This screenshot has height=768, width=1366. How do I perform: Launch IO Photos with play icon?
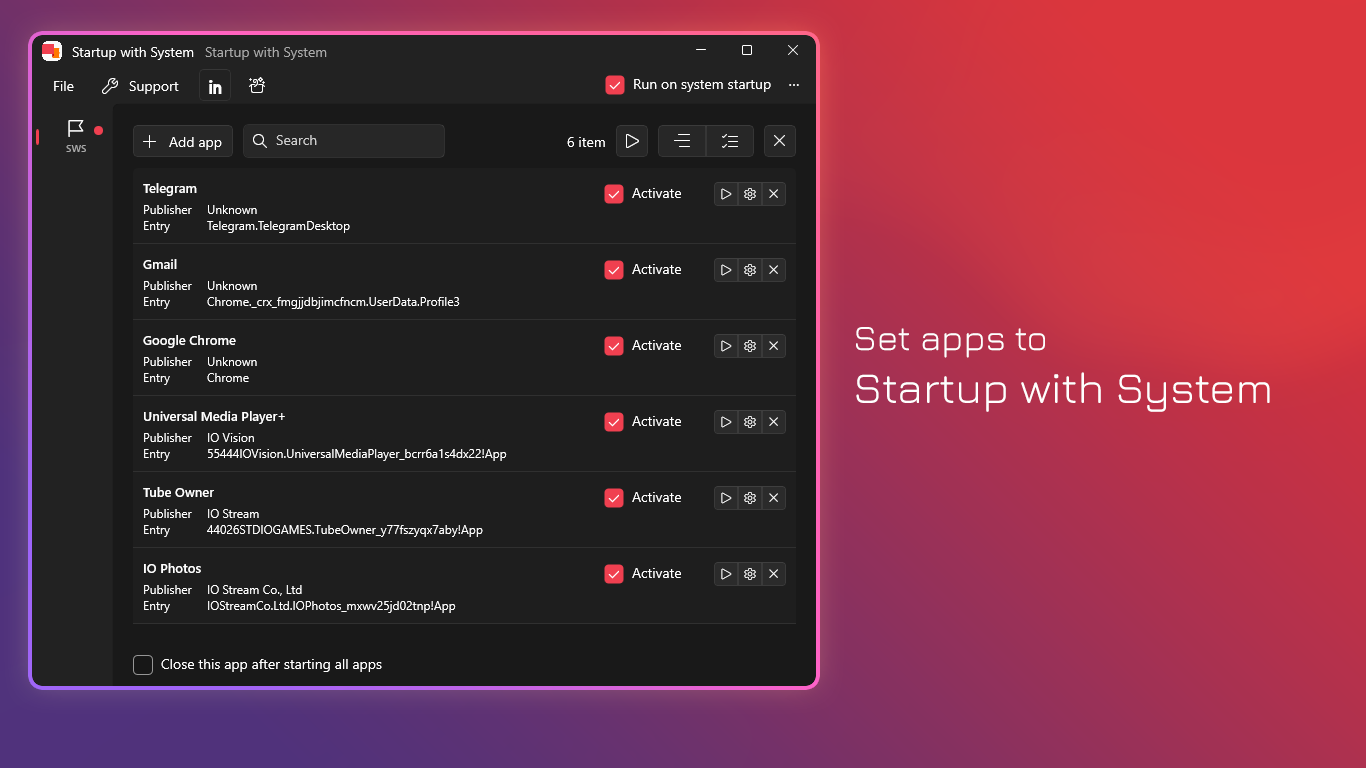726,574
